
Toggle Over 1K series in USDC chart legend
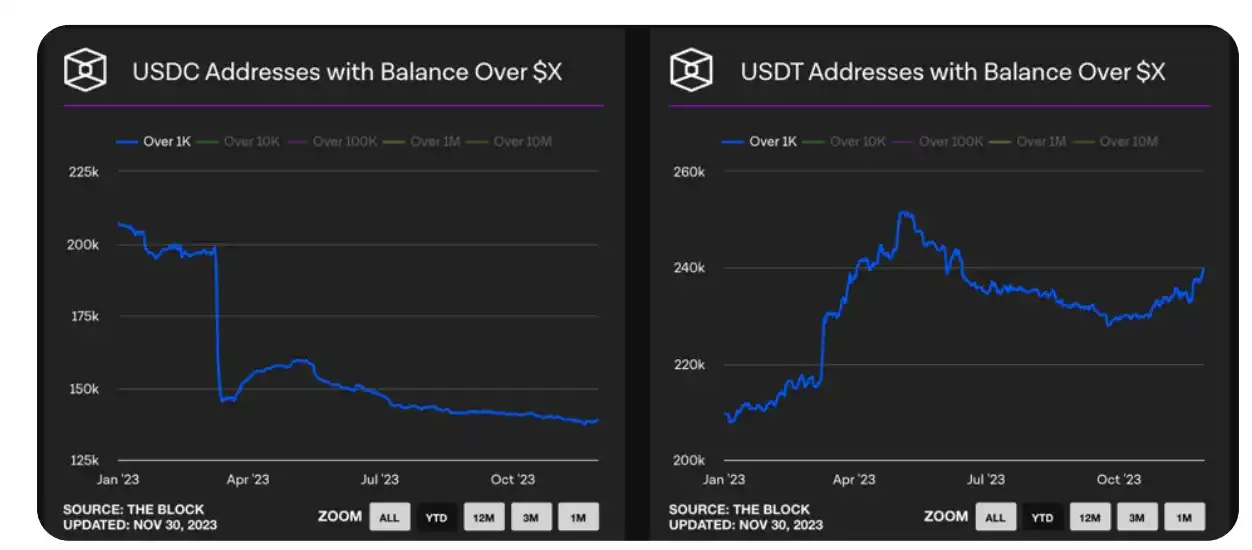162,141
